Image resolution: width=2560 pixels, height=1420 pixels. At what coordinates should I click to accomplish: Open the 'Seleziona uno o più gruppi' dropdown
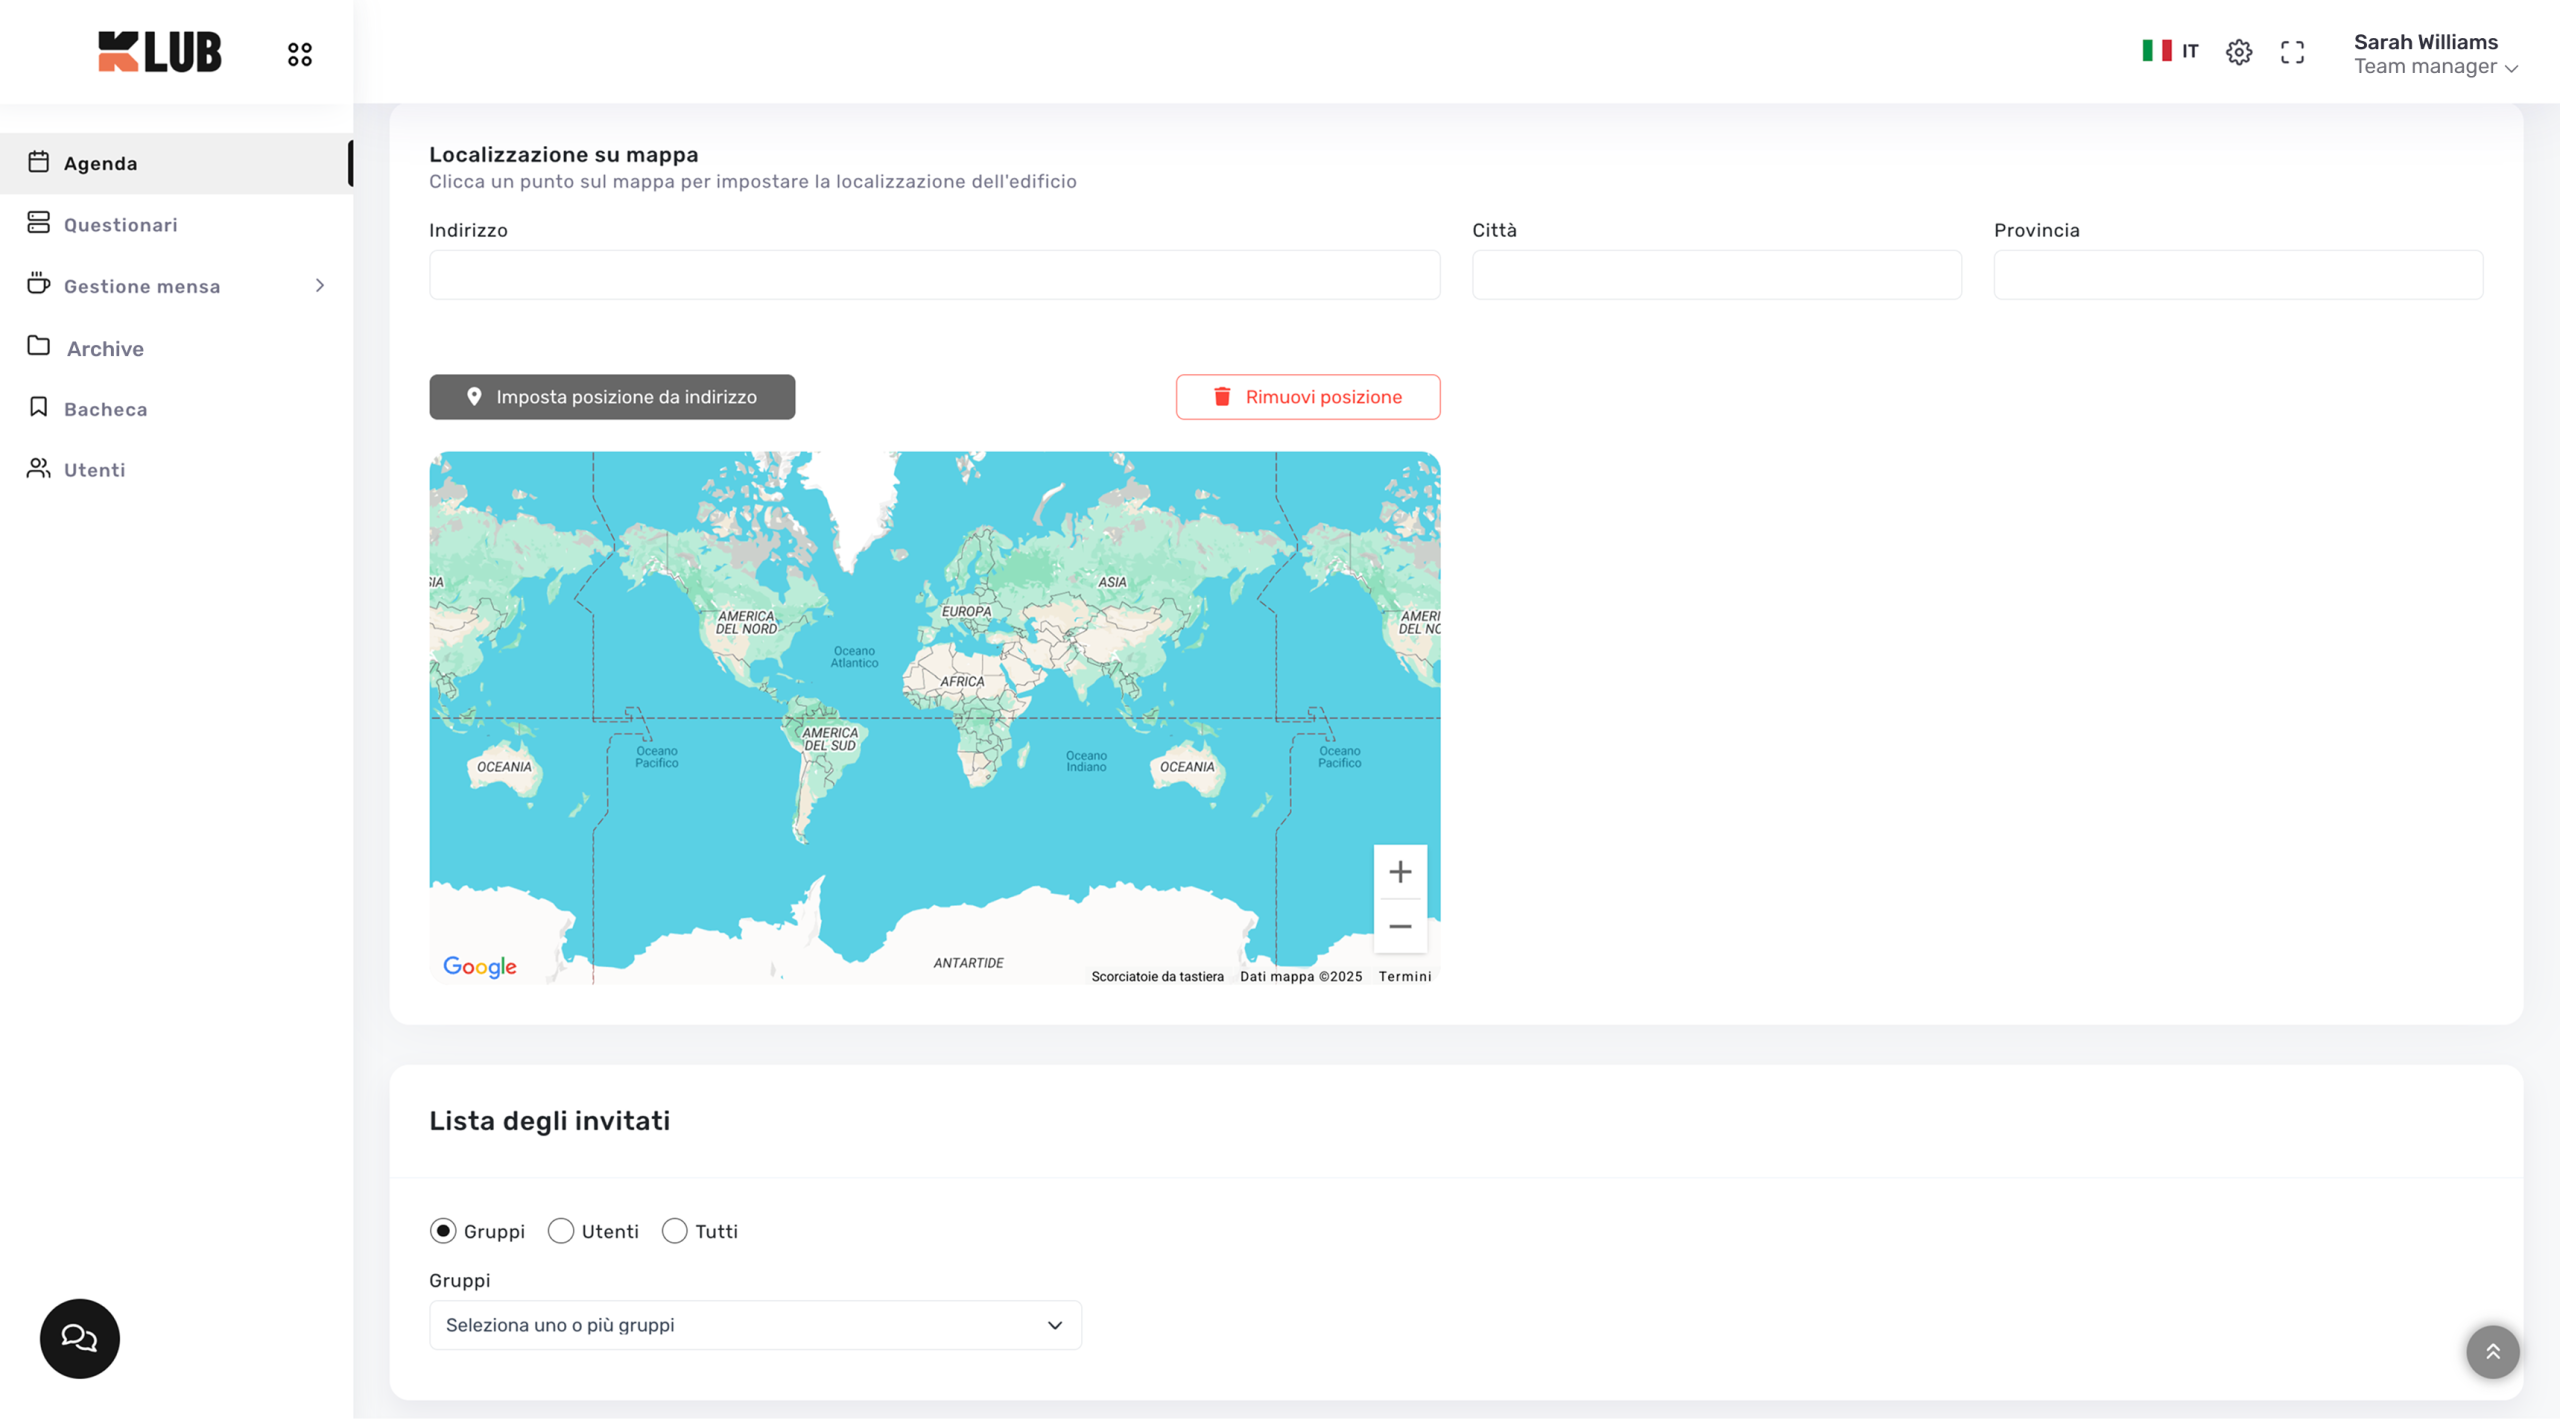click(755, 1325)
